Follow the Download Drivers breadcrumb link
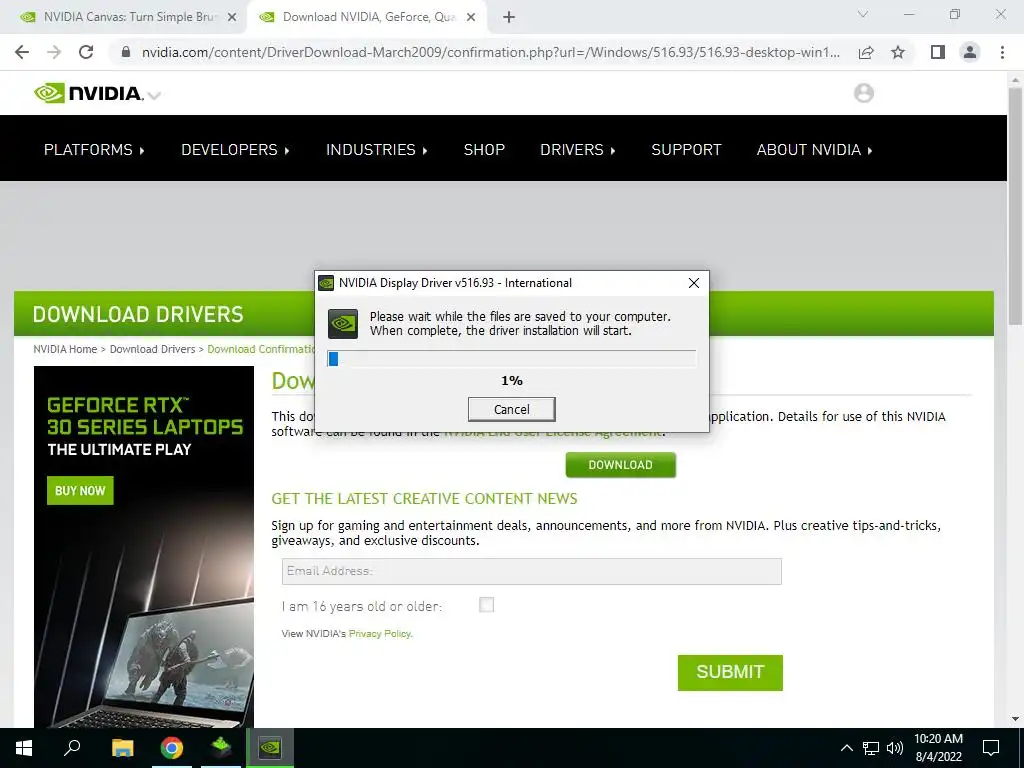The width and height of the screenshot is (1024, 768). 152,349
